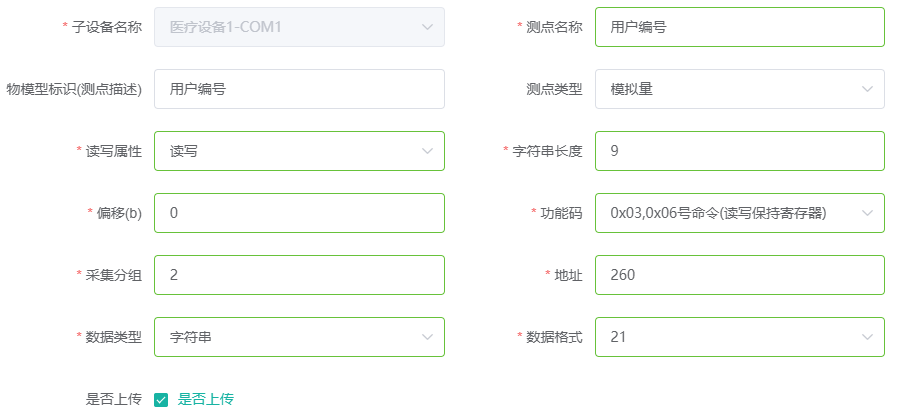Click the 地址 input showing 260
This screenshot has width=908, height=415.
(x=739, y=275)
